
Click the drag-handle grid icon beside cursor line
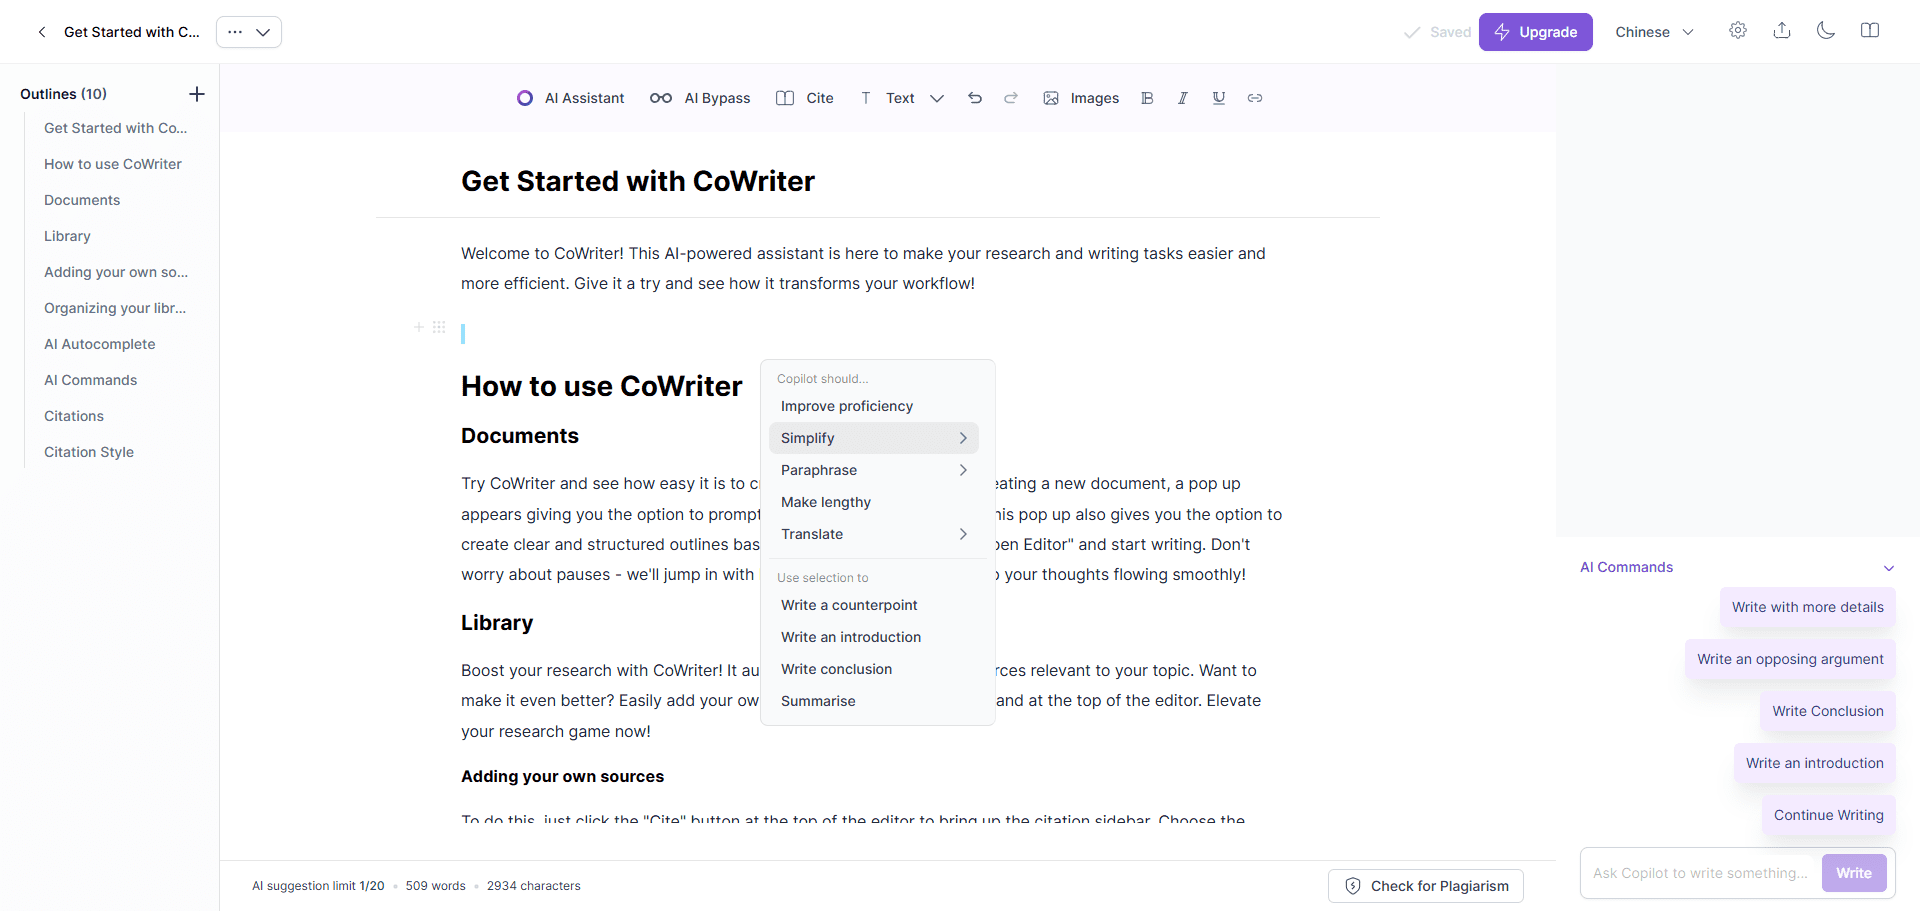(439, 327)
